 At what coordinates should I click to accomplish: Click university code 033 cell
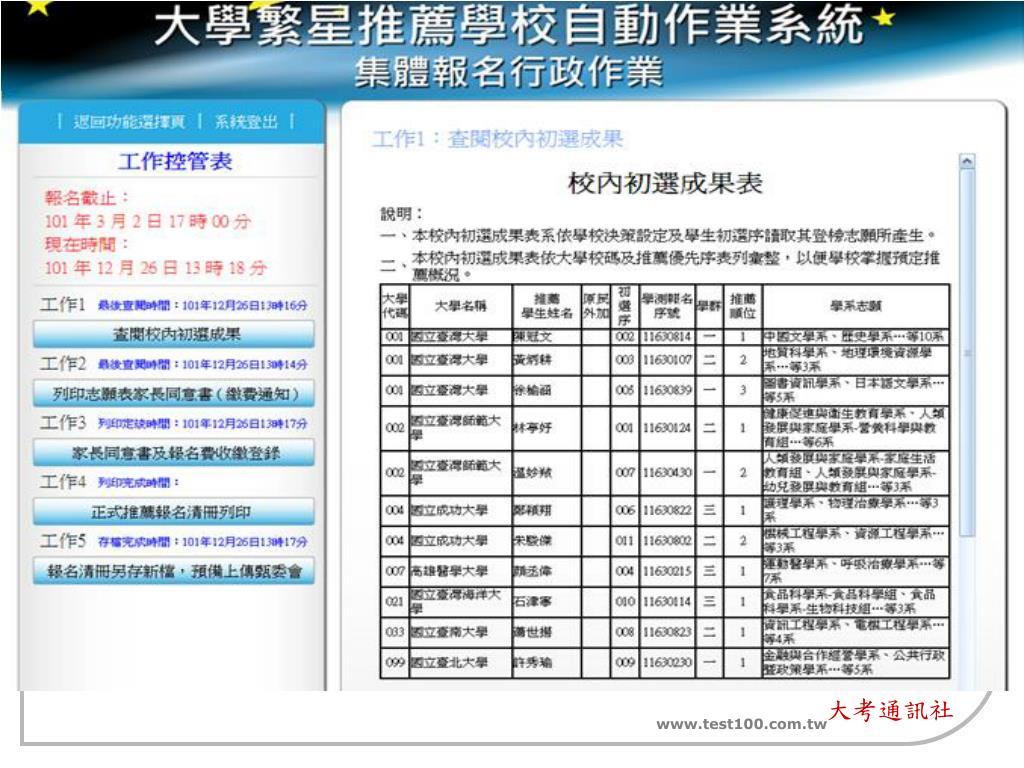click(x=394, y=632)
